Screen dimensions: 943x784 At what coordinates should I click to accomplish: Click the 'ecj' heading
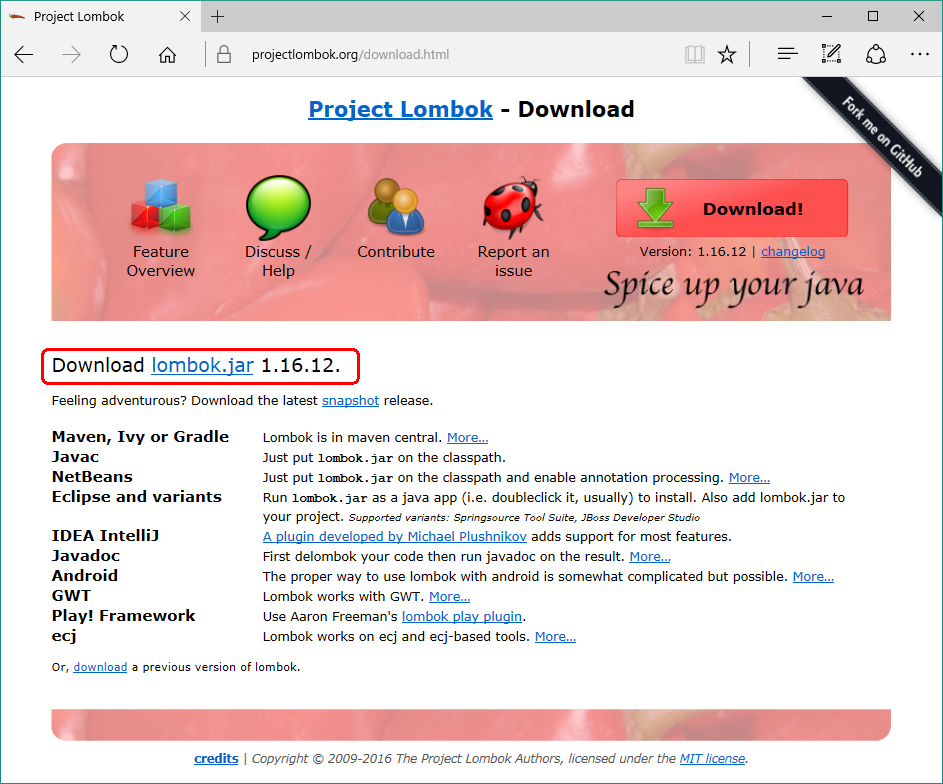(64, 636)
